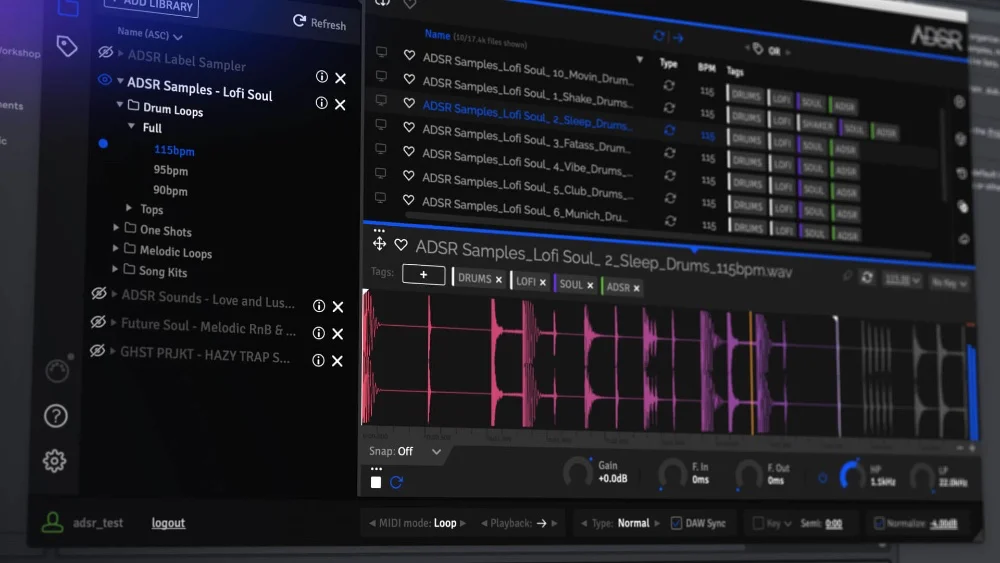1000x563 pixels.
Task: Expand the Tops subfolder
Action: 129,208
